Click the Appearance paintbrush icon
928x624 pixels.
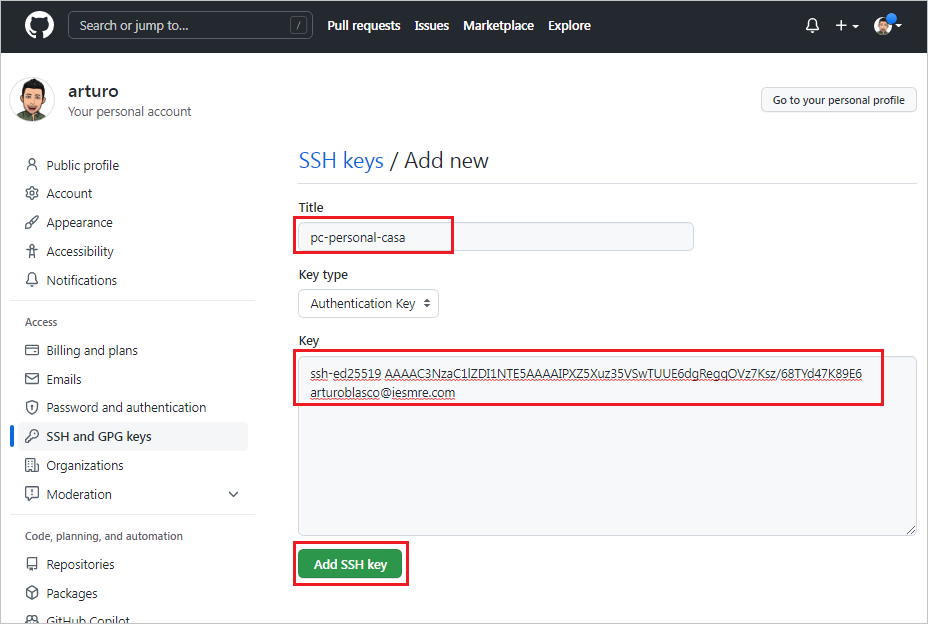click(x=33, y=222)
